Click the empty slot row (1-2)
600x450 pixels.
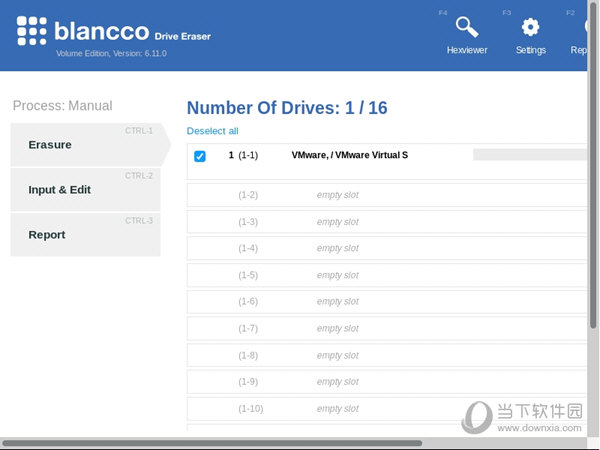click(x=387, y=195)
